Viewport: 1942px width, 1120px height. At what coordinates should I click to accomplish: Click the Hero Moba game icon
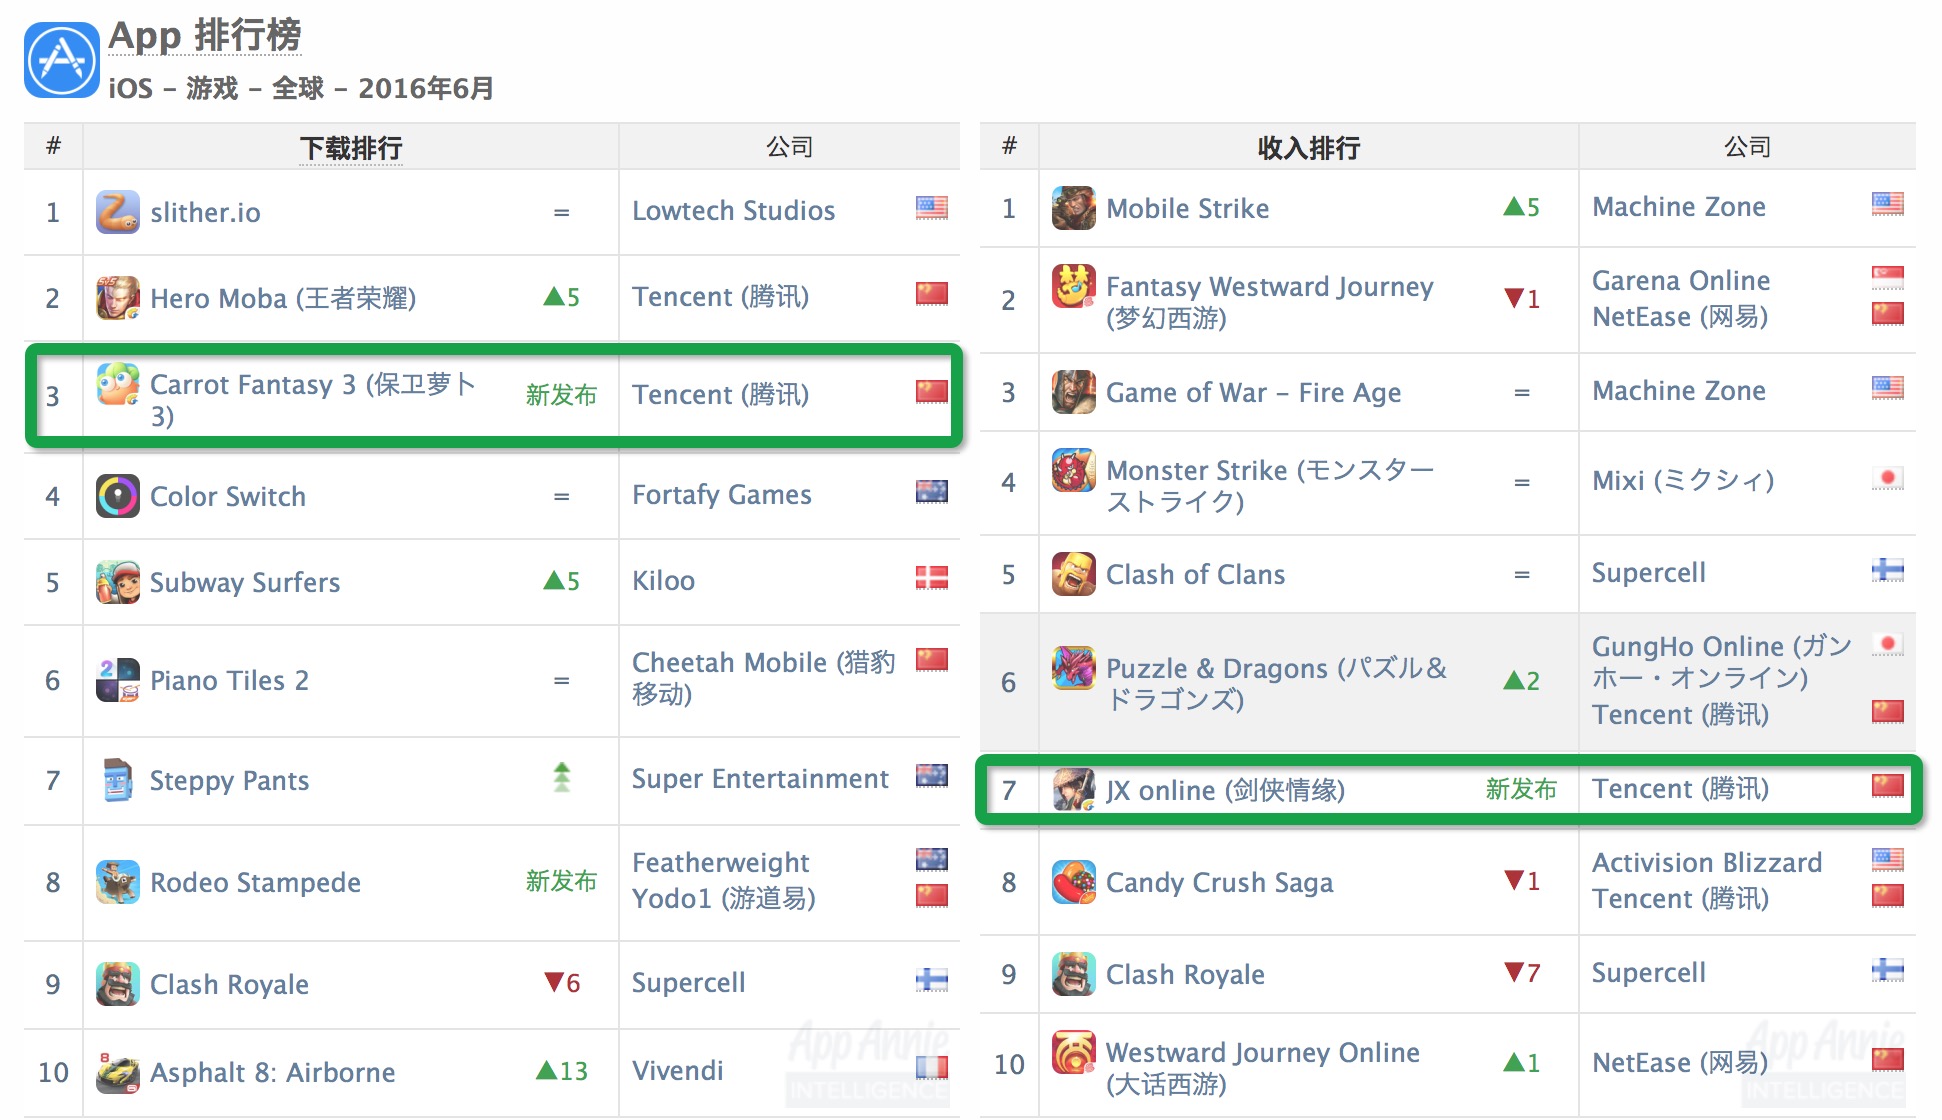118,298
